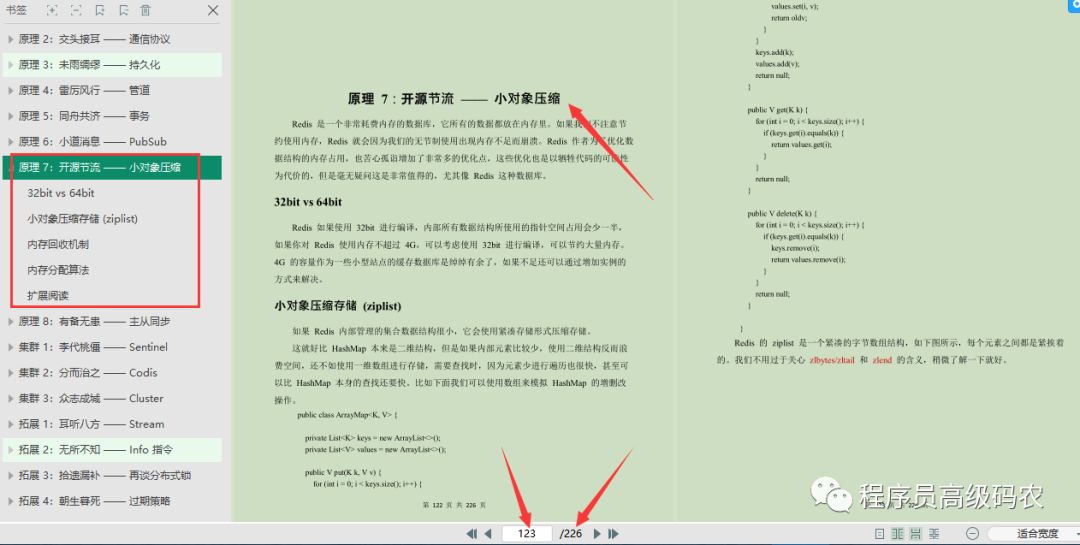This screenshot has height=545, width=1080.
Task: Expand the 集群 2: 分而治之 bookmark
Action: point(10,373)
